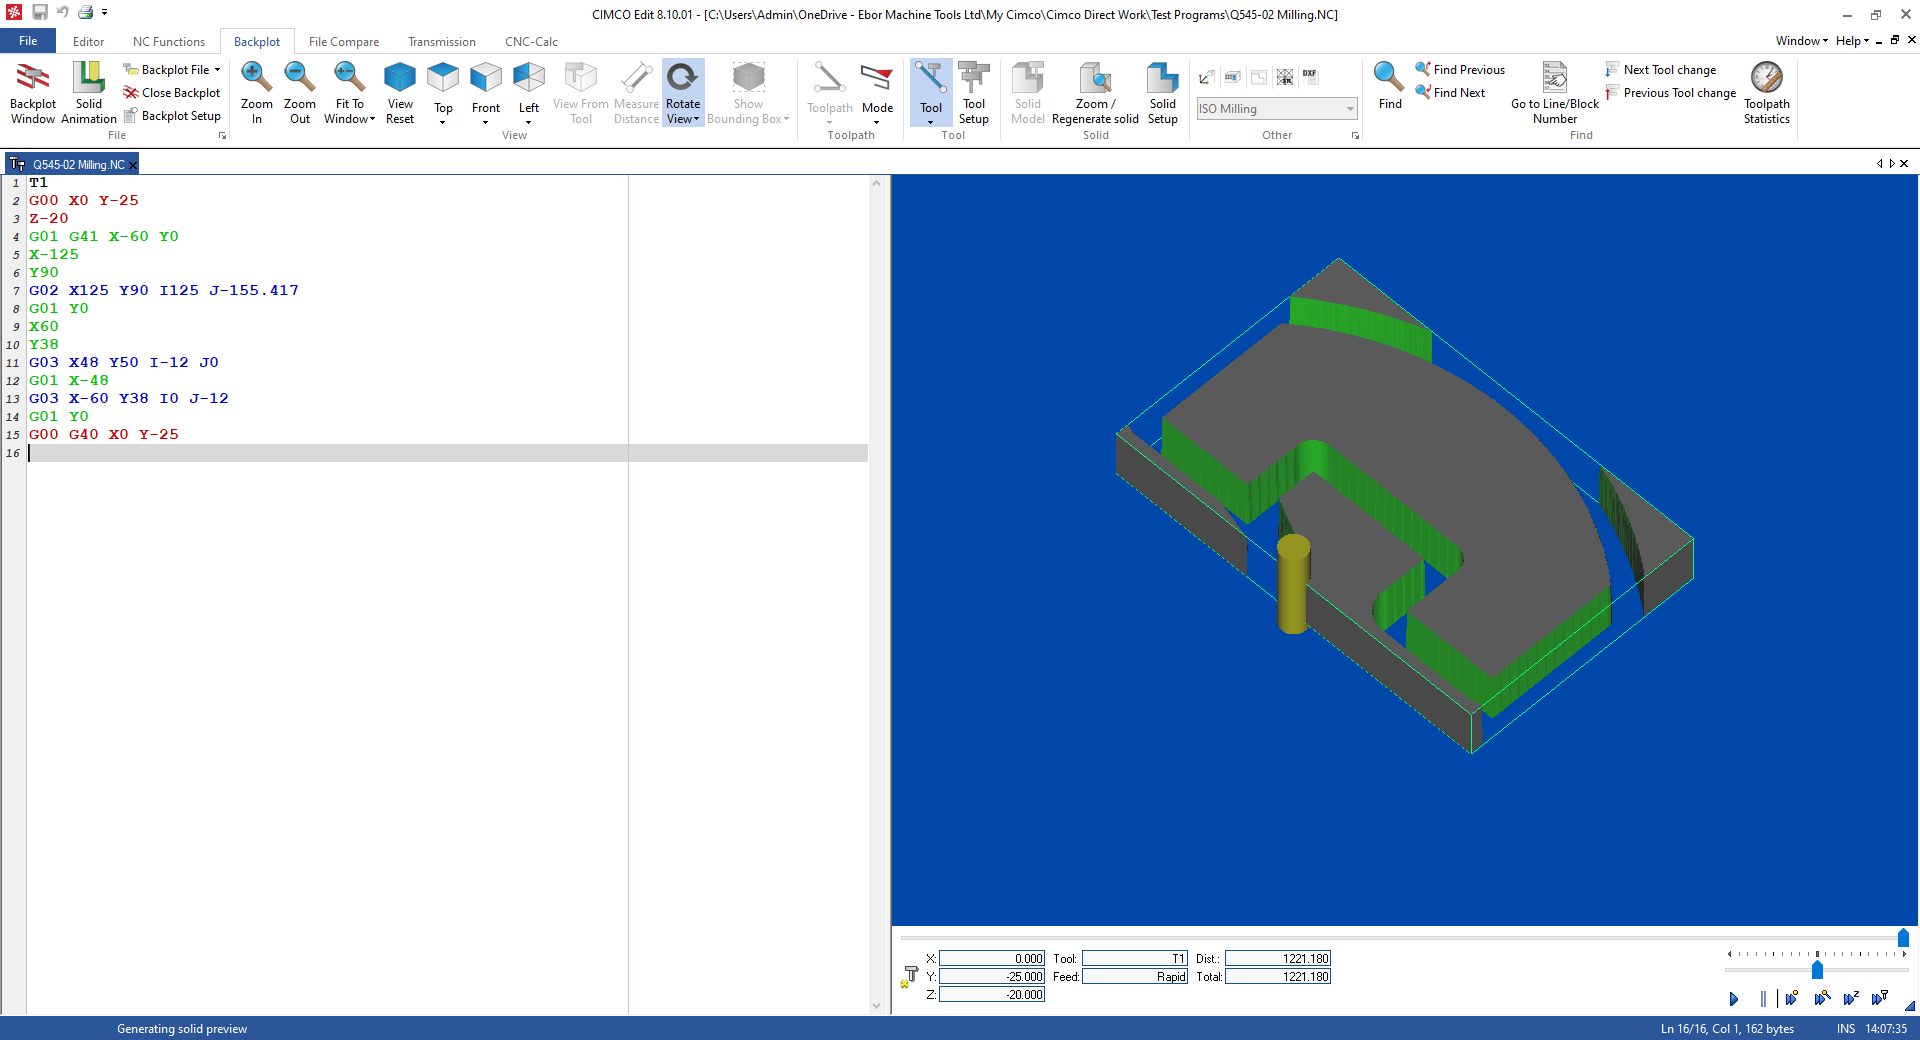The width and height of the screenshot is (1920, 1040).
Task: Toggle the controller-style 3D box icon in Other group
Action: point(1233,77)
